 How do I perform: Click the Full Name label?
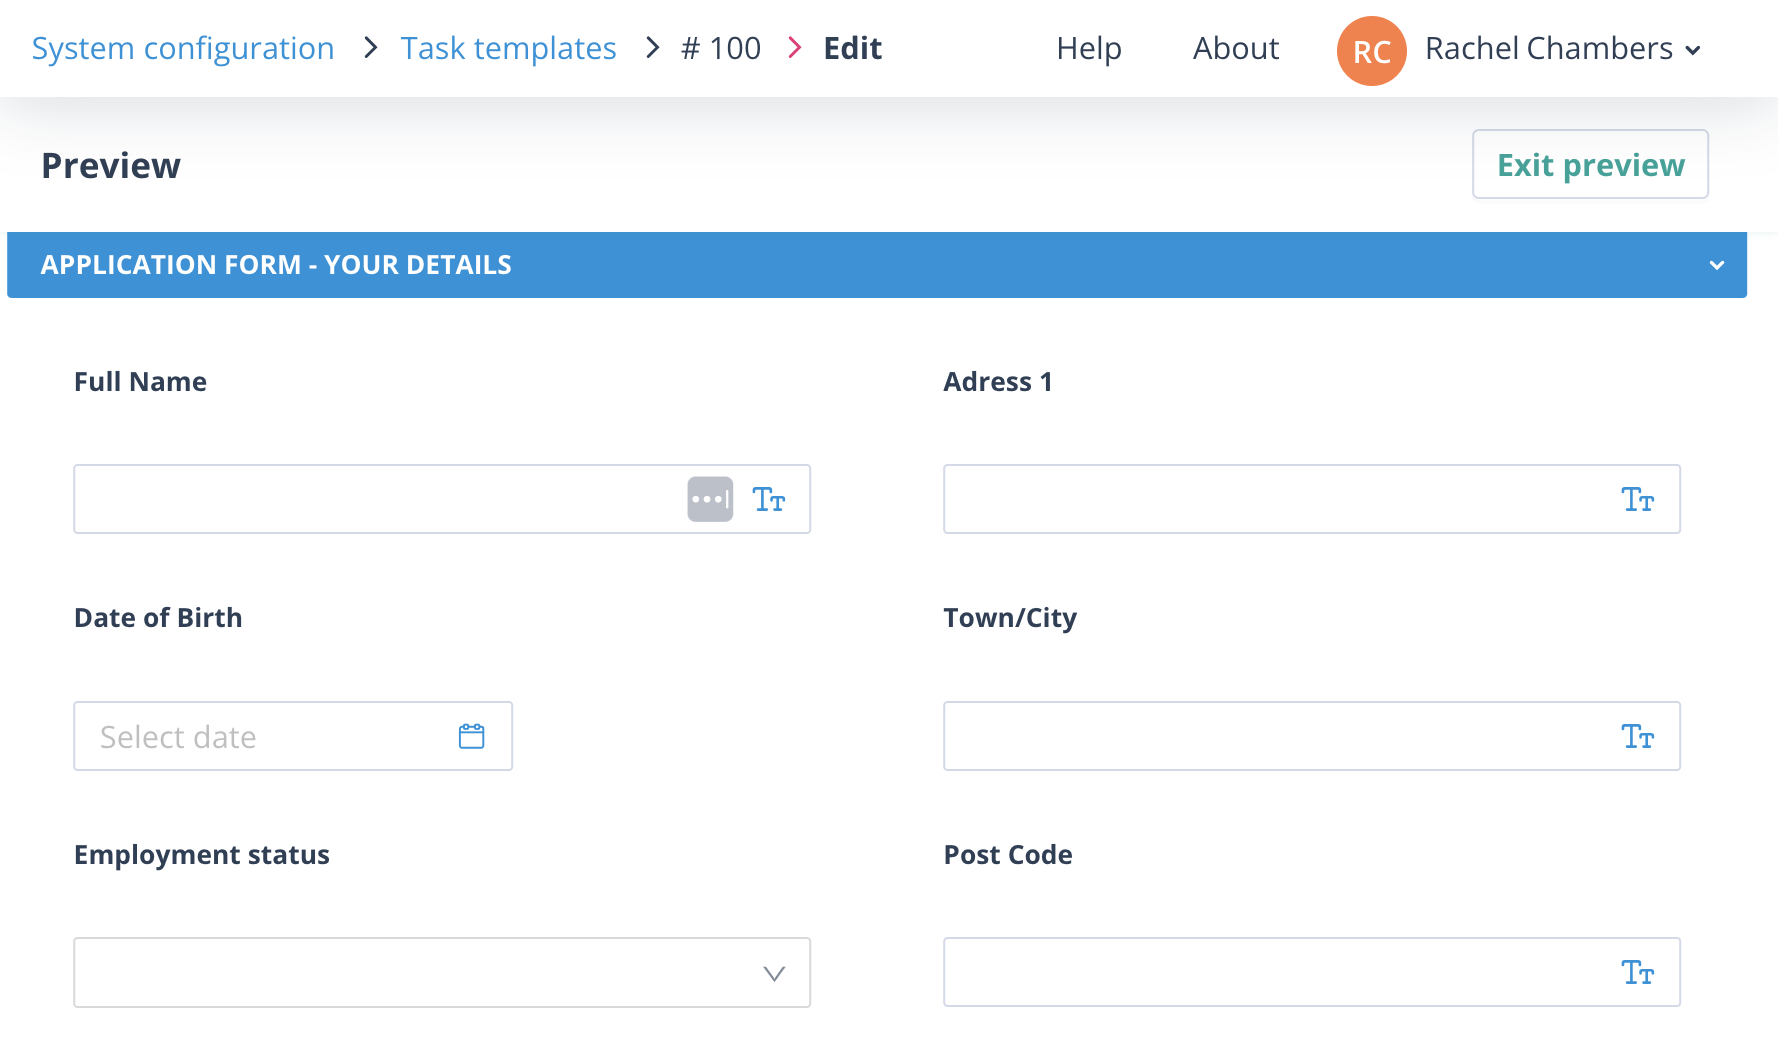pyautogui.click(x=140, y=381)
